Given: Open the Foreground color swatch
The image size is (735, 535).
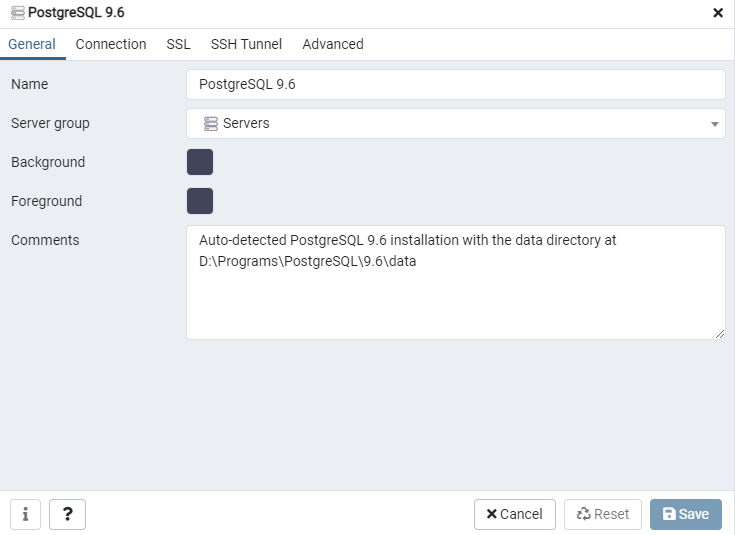Looking at the screenshot, I should [200, 201].
